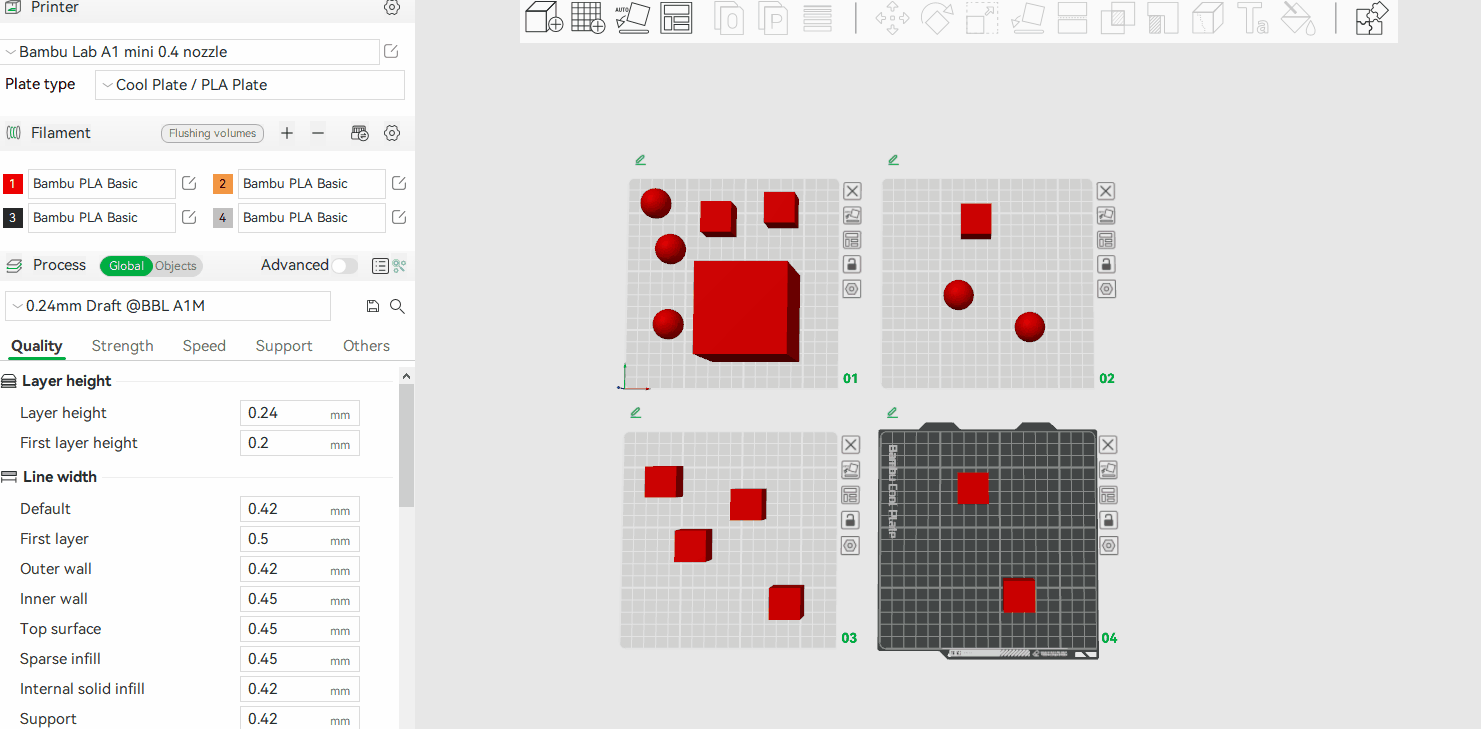Toggle the lock on plate 03
This screenshot has width=1481, height=729.
pos(850,520)
